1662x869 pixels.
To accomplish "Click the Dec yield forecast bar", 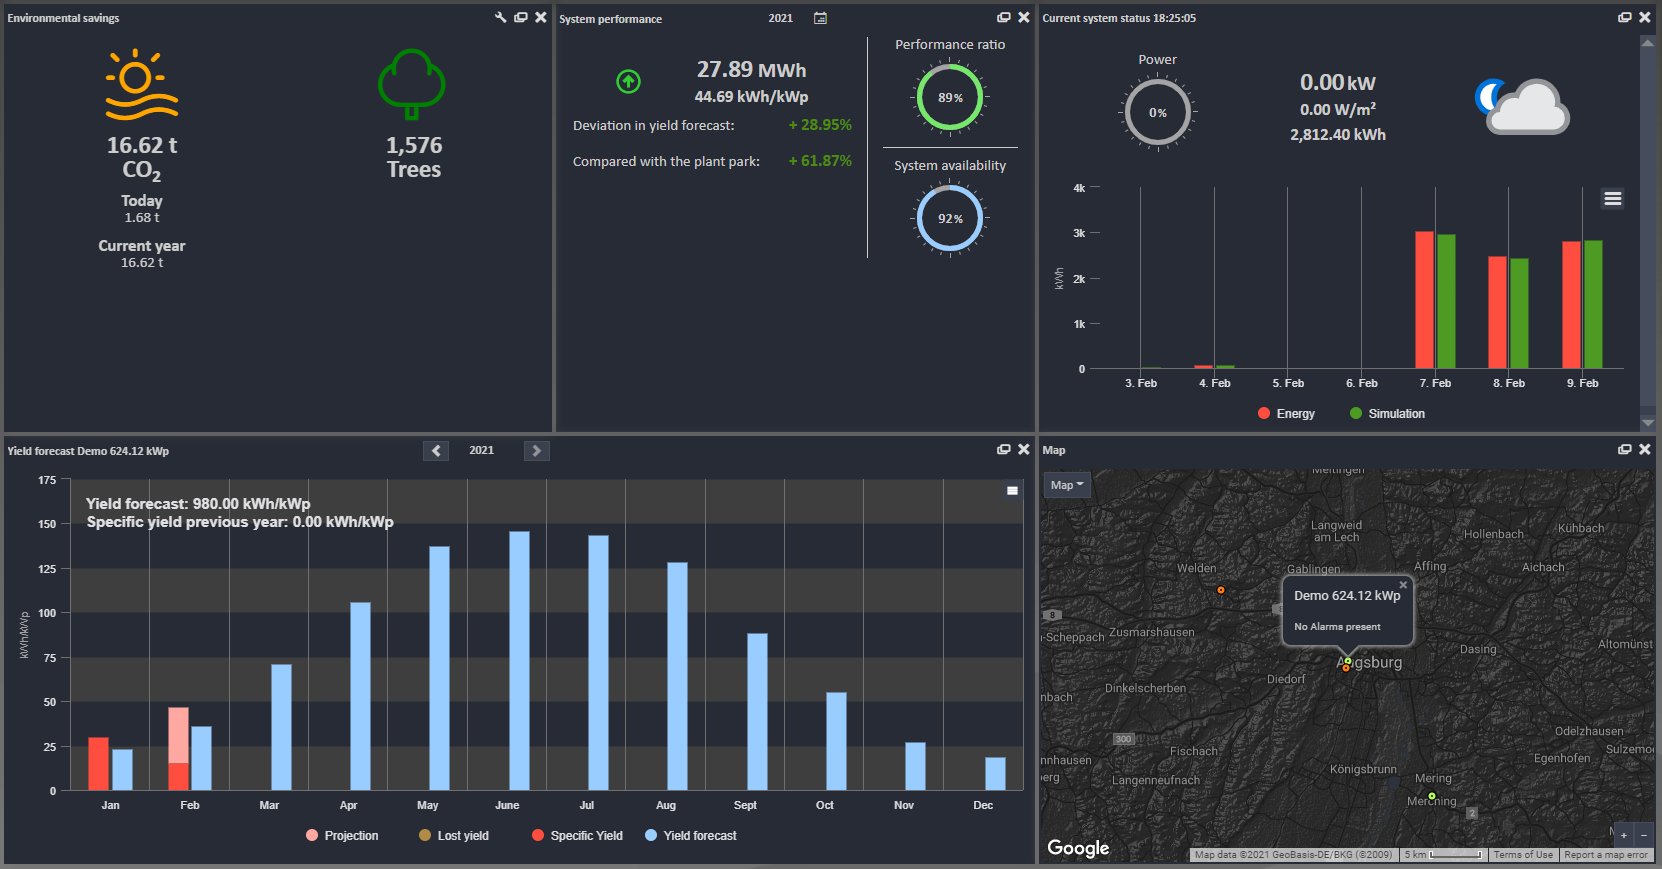I will [x=995, y=774].
